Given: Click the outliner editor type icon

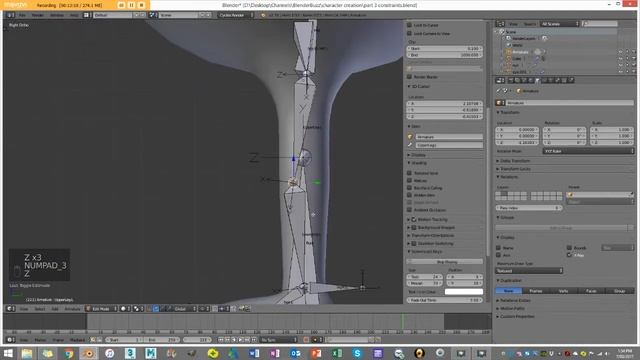Looking at the screenshot, I should coord(500,24).
